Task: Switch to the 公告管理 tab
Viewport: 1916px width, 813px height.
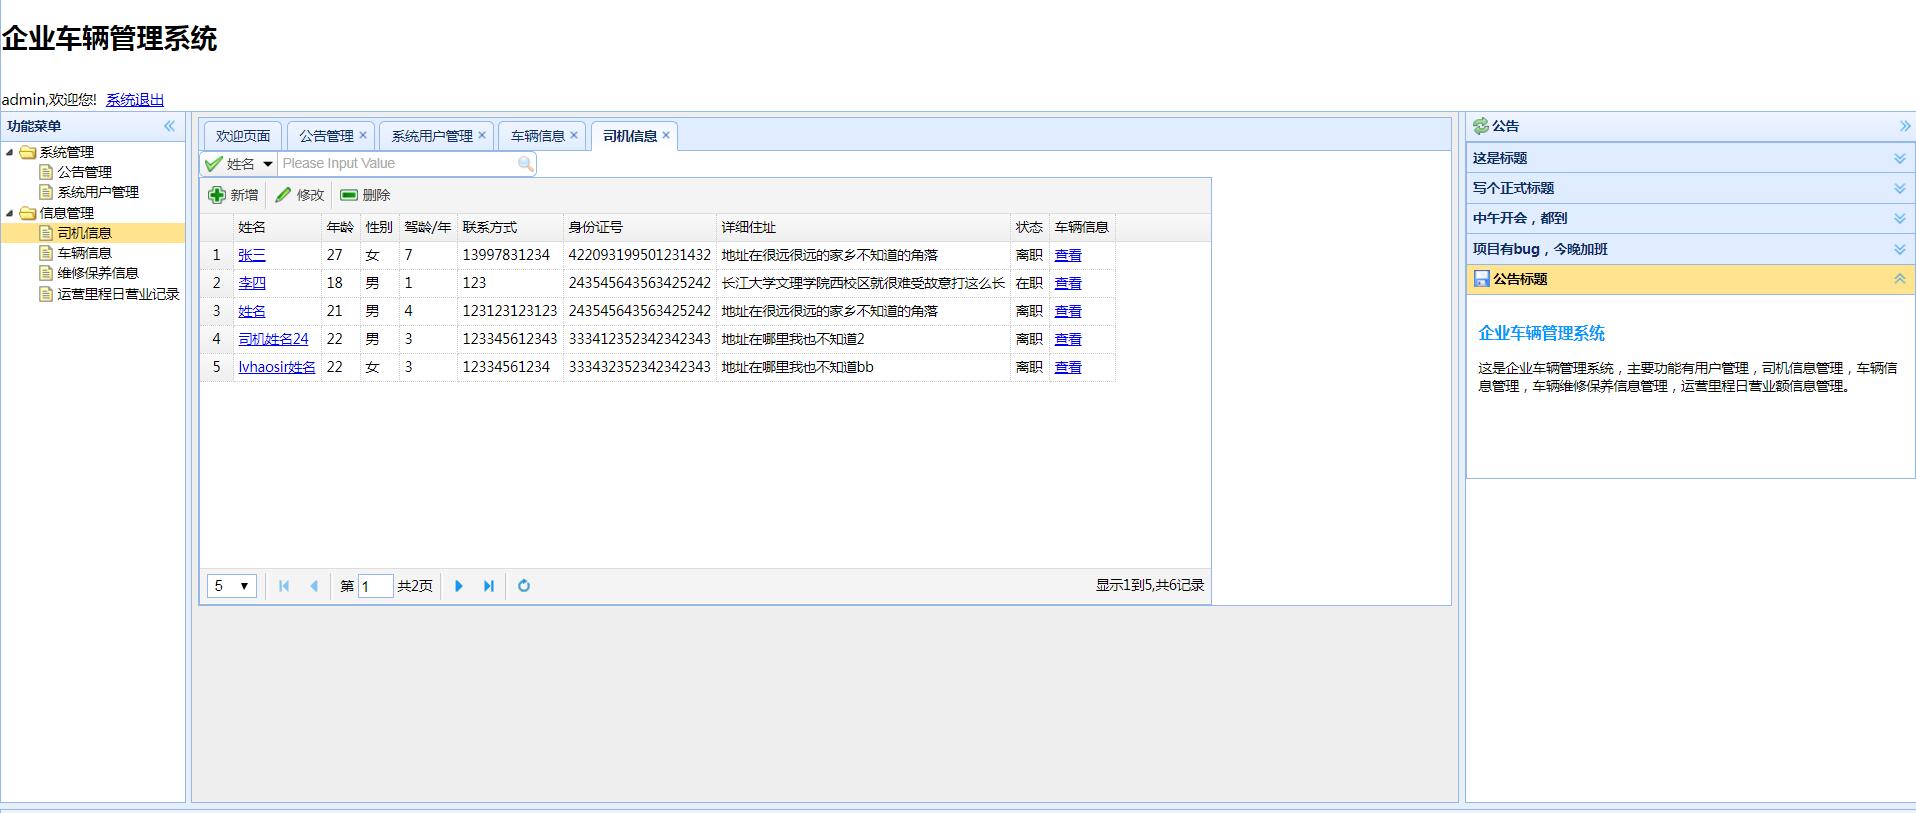Action: pyautogui.click(x=326, y=136)
